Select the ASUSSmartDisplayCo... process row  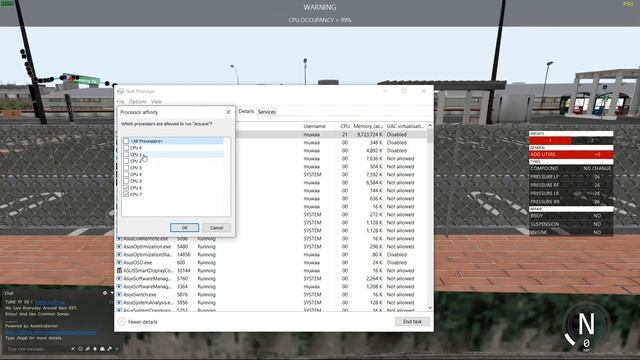click(271, 271)
